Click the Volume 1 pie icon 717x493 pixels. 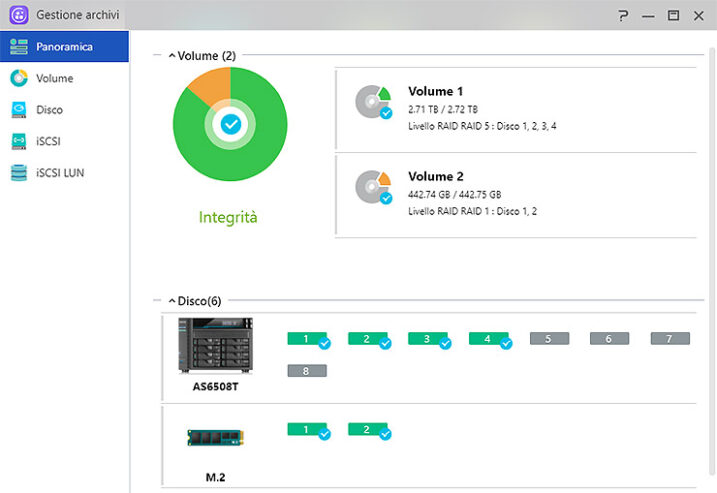click(x=372, y=102)
